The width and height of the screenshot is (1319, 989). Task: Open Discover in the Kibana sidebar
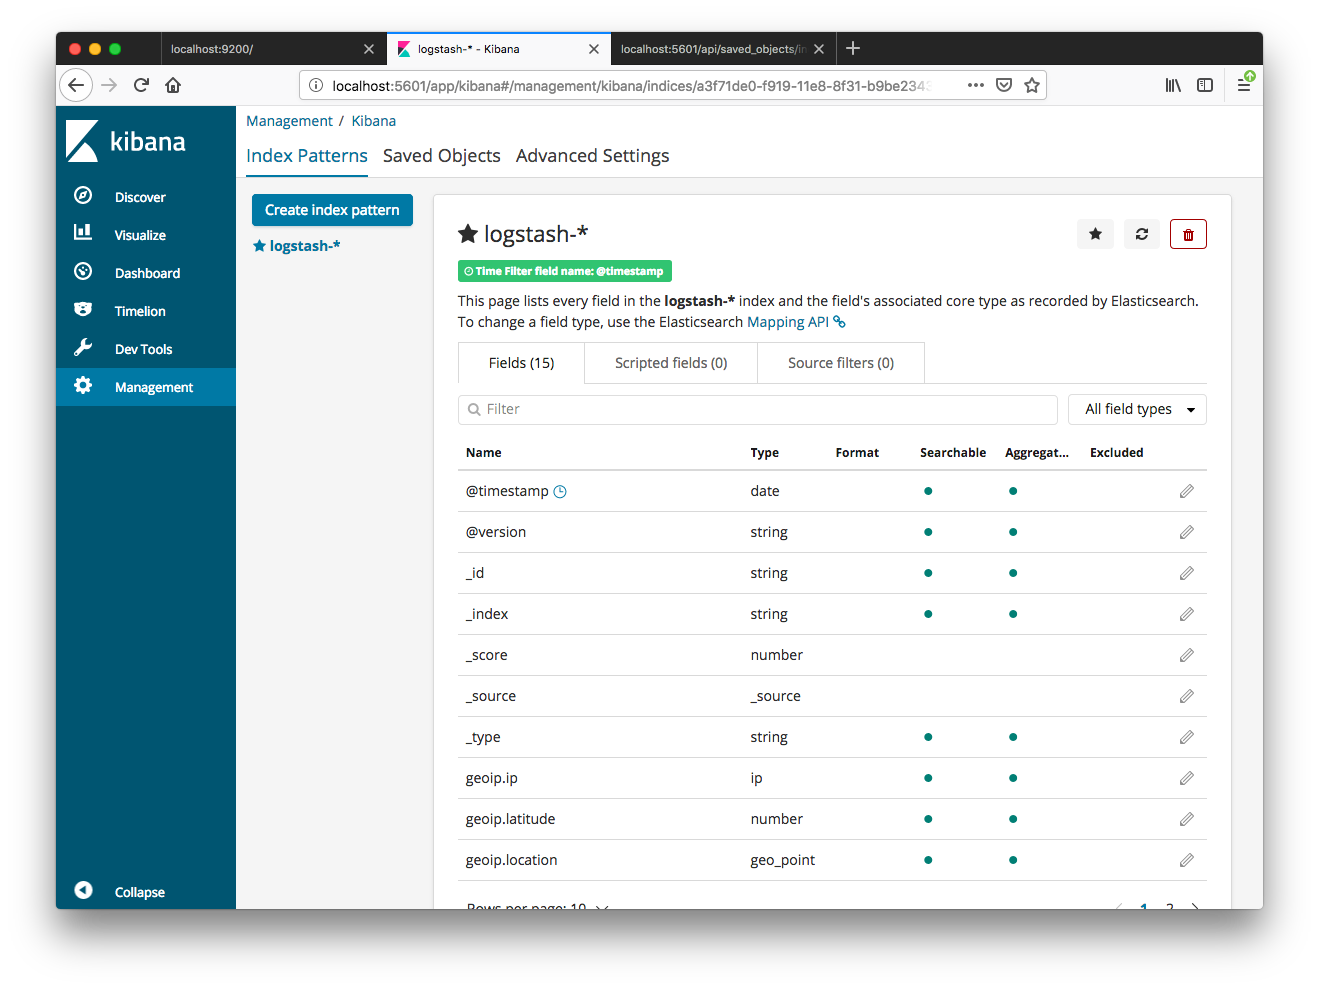coord(146,197)
